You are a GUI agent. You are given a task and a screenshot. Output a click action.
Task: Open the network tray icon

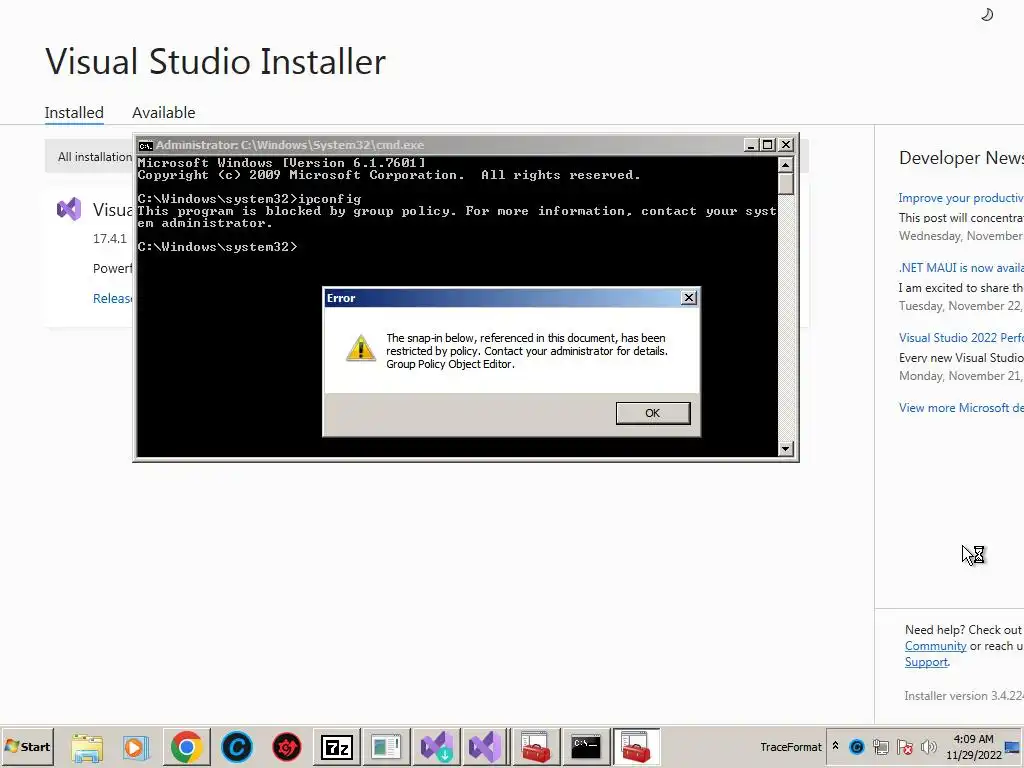[880, 746]
